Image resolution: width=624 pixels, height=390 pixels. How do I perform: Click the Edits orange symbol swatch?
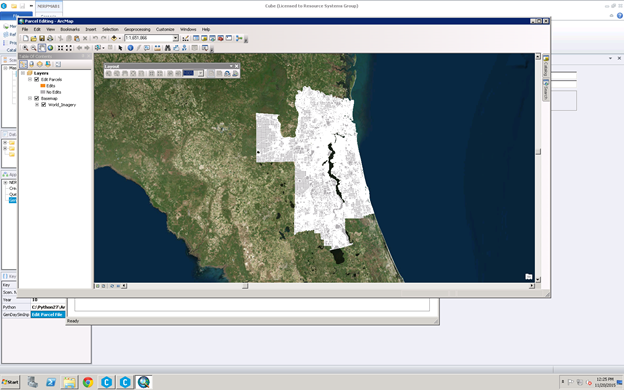click(43, 86)
